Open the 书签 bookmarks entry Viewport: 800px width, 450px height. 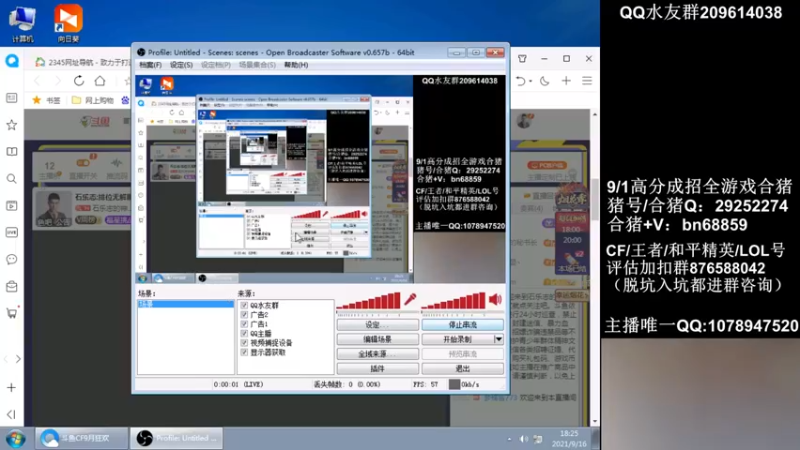click(x=46, y=100)
